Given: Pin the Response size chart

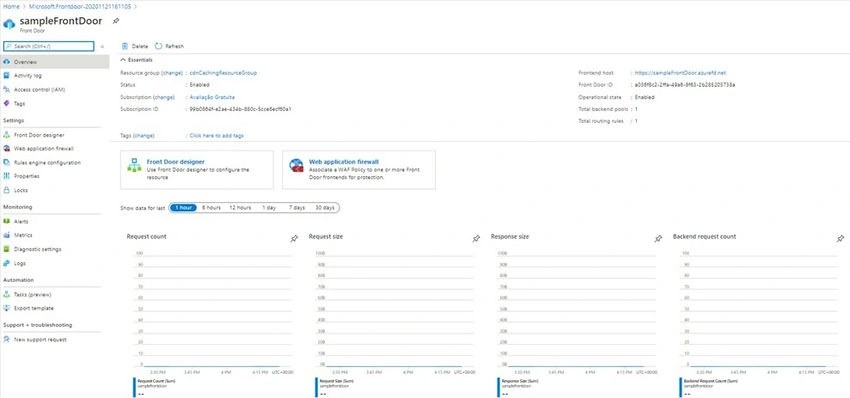Looking at the screenshot, I should click(658, 239).
